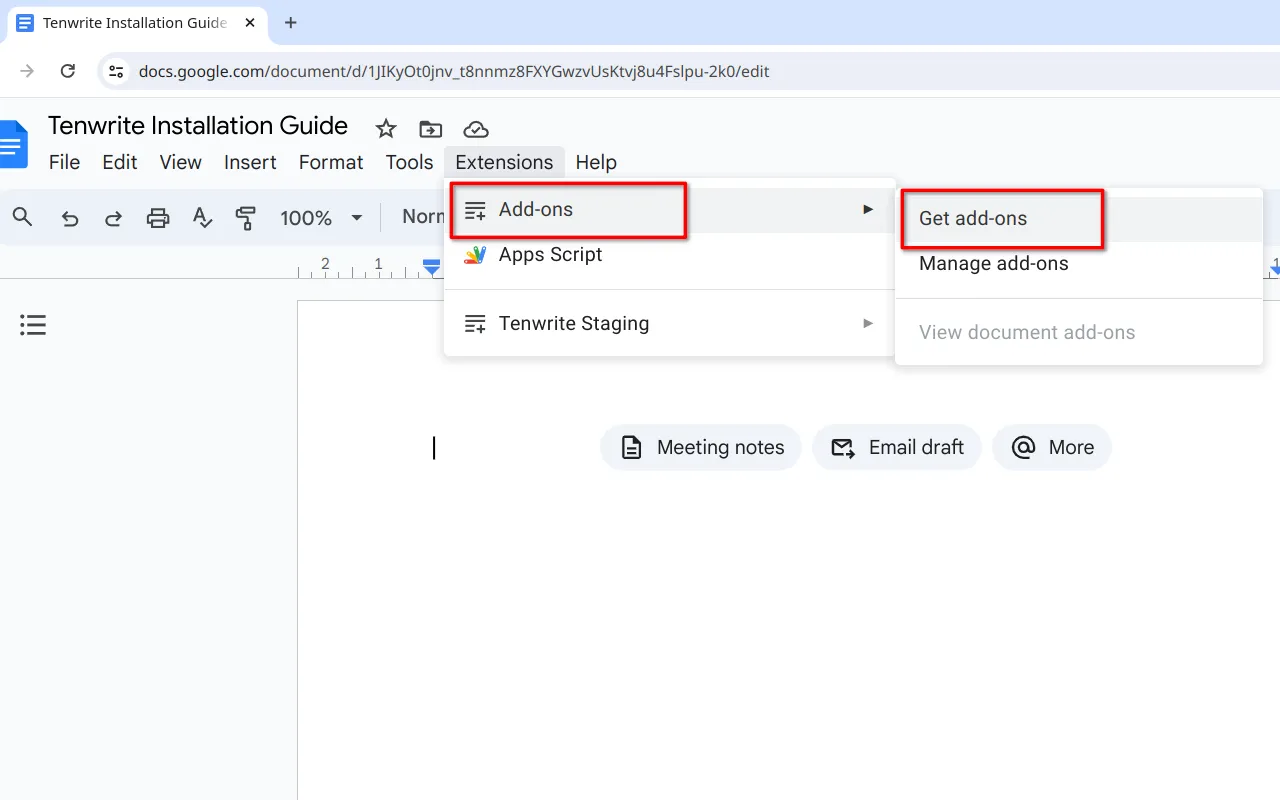Select Manage add-ons from the menu
Viewport: 1280px width, 800px height.
992,263
